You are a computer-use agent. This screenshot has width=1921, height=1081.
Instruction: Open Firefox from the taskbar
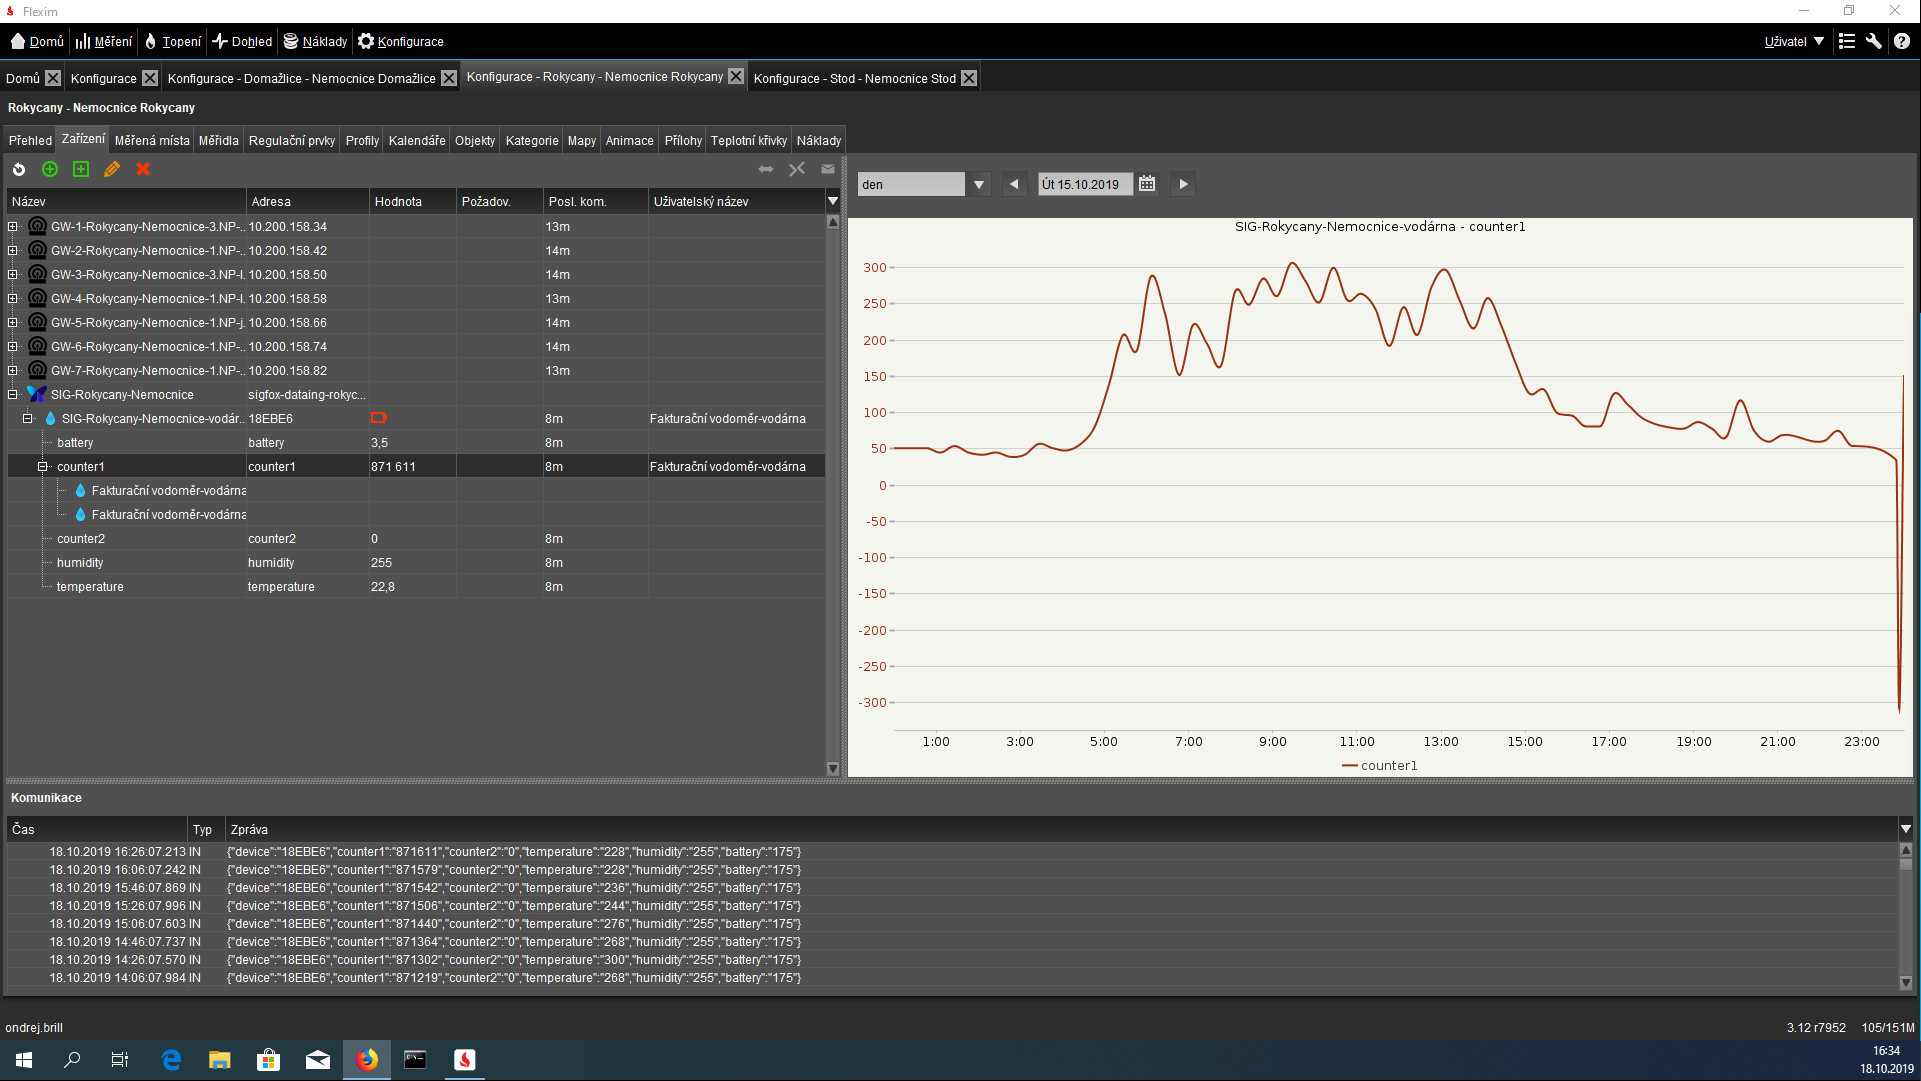click(x=367, y=1060)
